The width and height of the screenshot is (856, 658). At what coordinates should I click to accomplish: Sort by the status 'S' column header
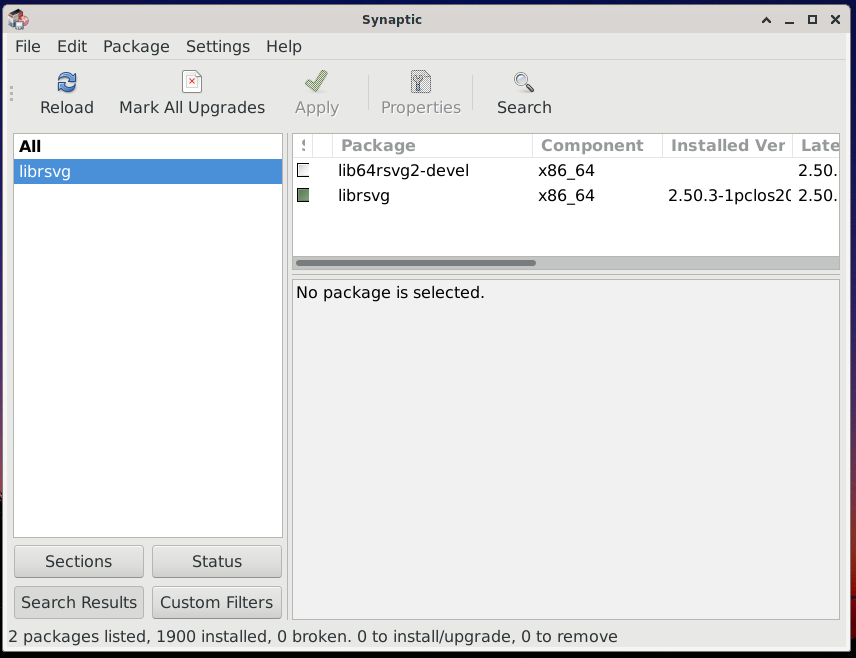(x=304, y=146)
